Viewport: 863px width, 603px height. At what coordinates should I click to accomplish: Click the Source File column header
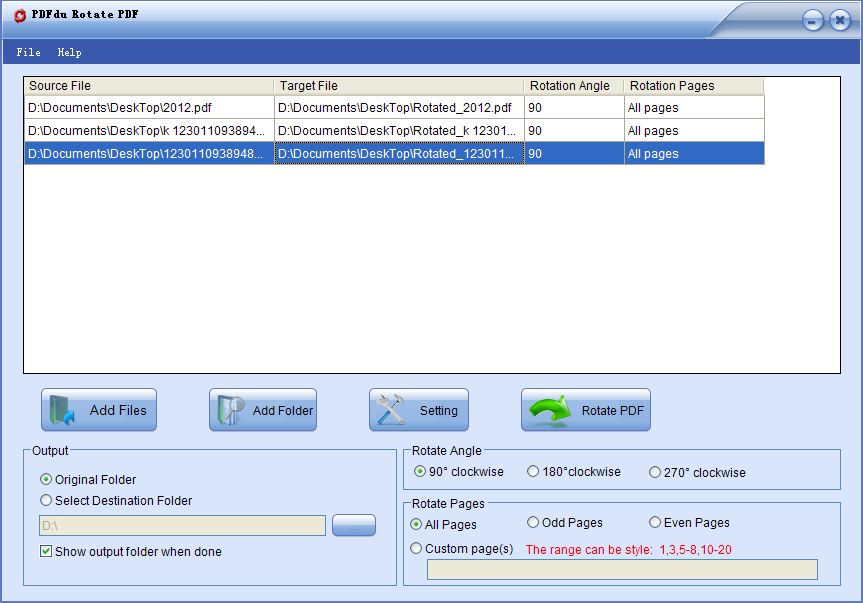(149, 86)
